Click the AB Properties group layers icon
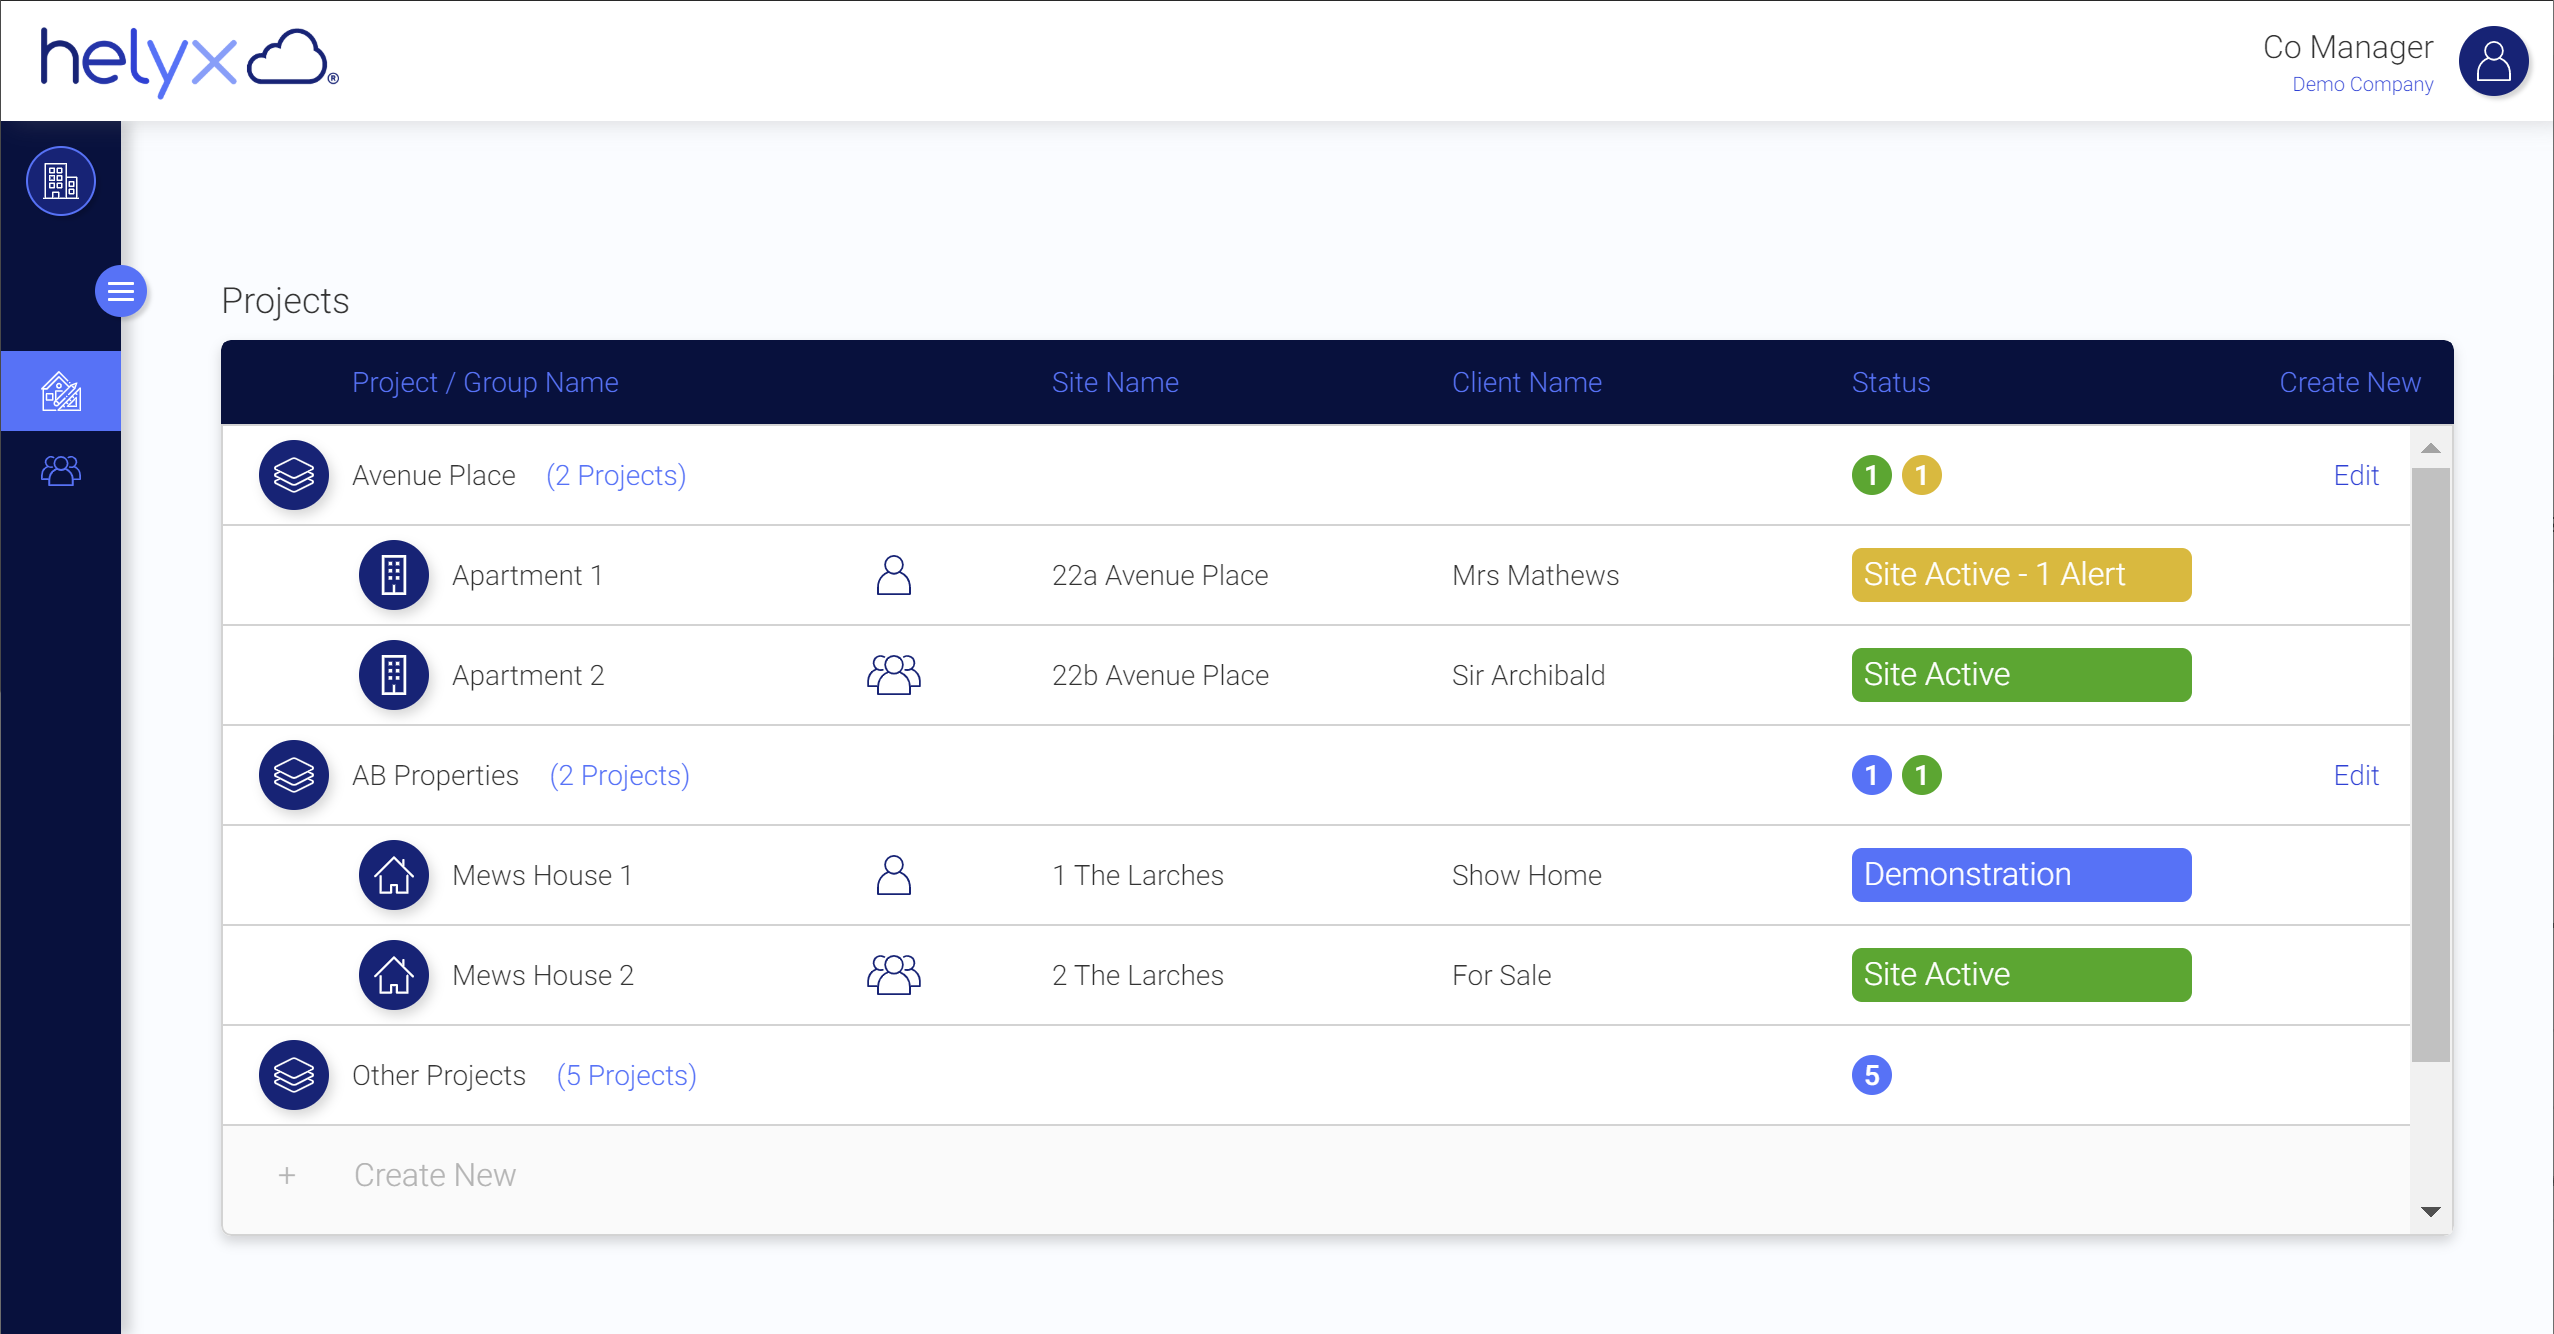2554x1334 pixels. tap(294, 775)
